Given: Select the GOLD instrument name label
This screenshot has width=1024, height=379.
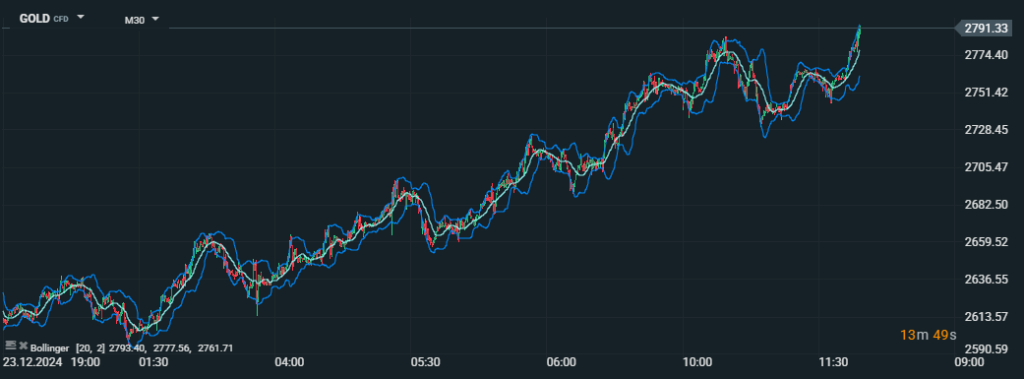Looking at the screenshot, I should coord(35,18).
